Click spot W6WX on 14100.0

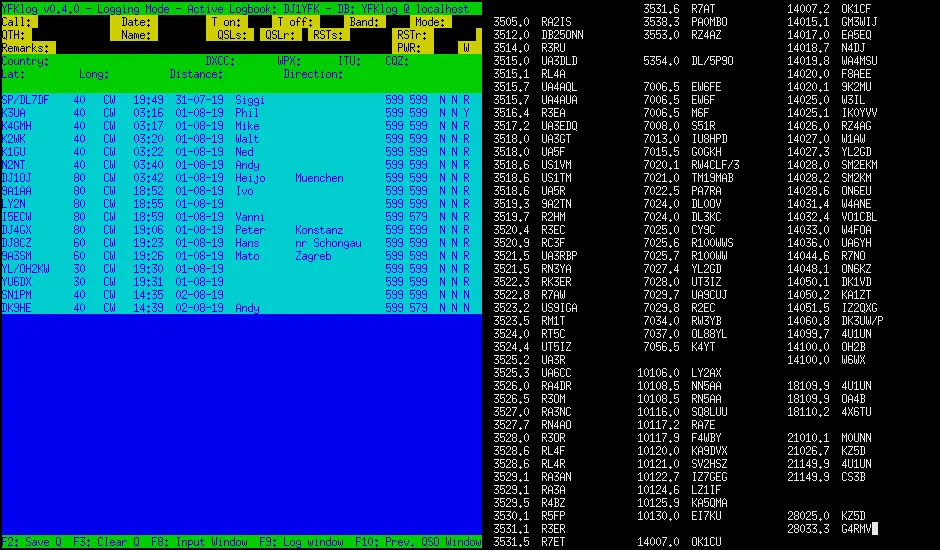click(826, 360)
